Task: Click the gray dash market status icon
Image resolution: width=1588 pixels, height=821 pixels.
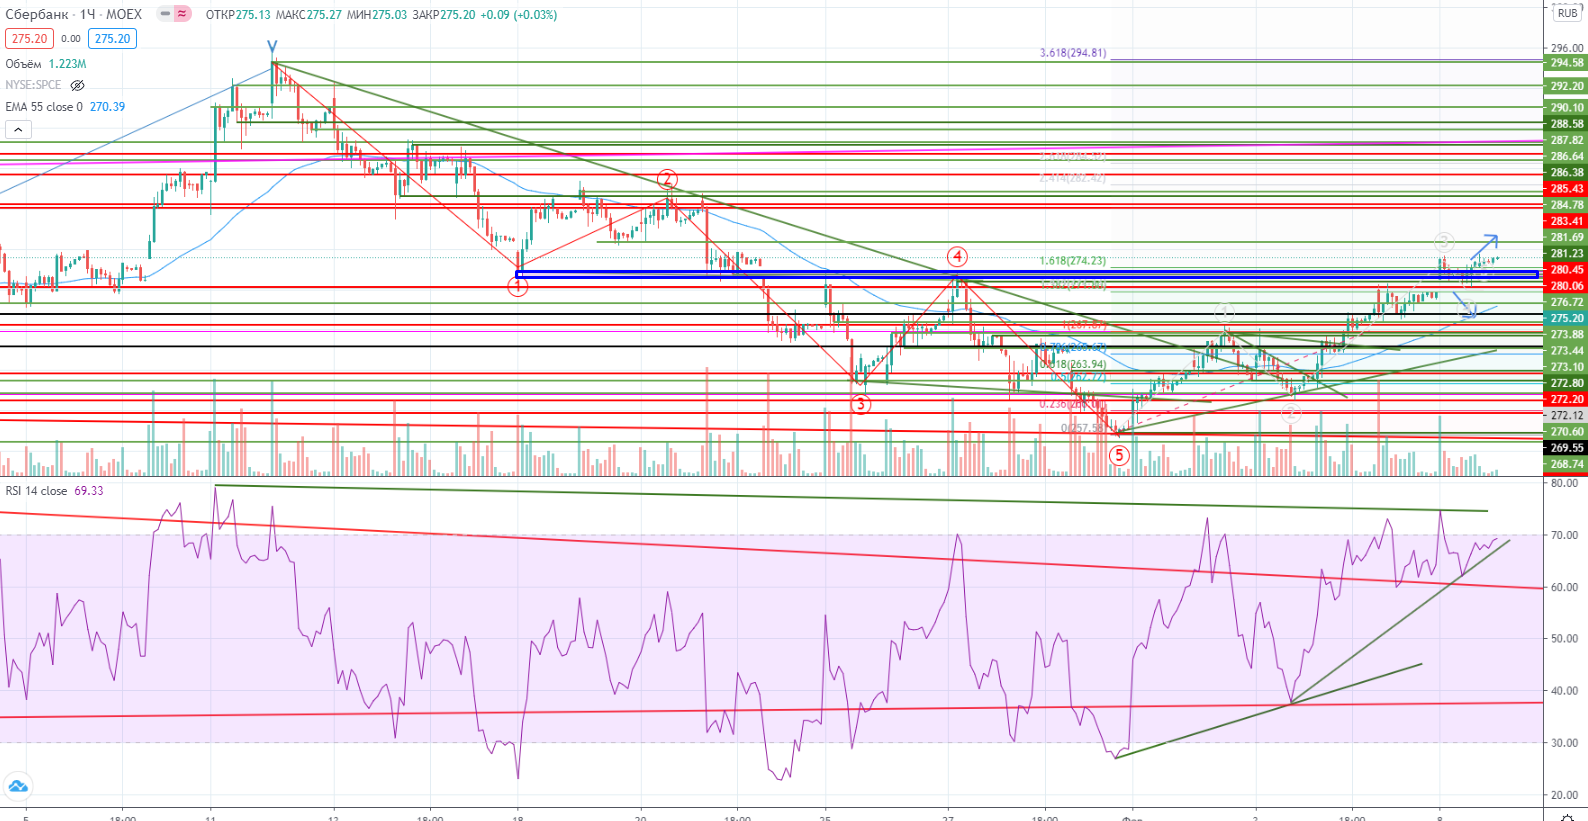Action: [165, 14]
